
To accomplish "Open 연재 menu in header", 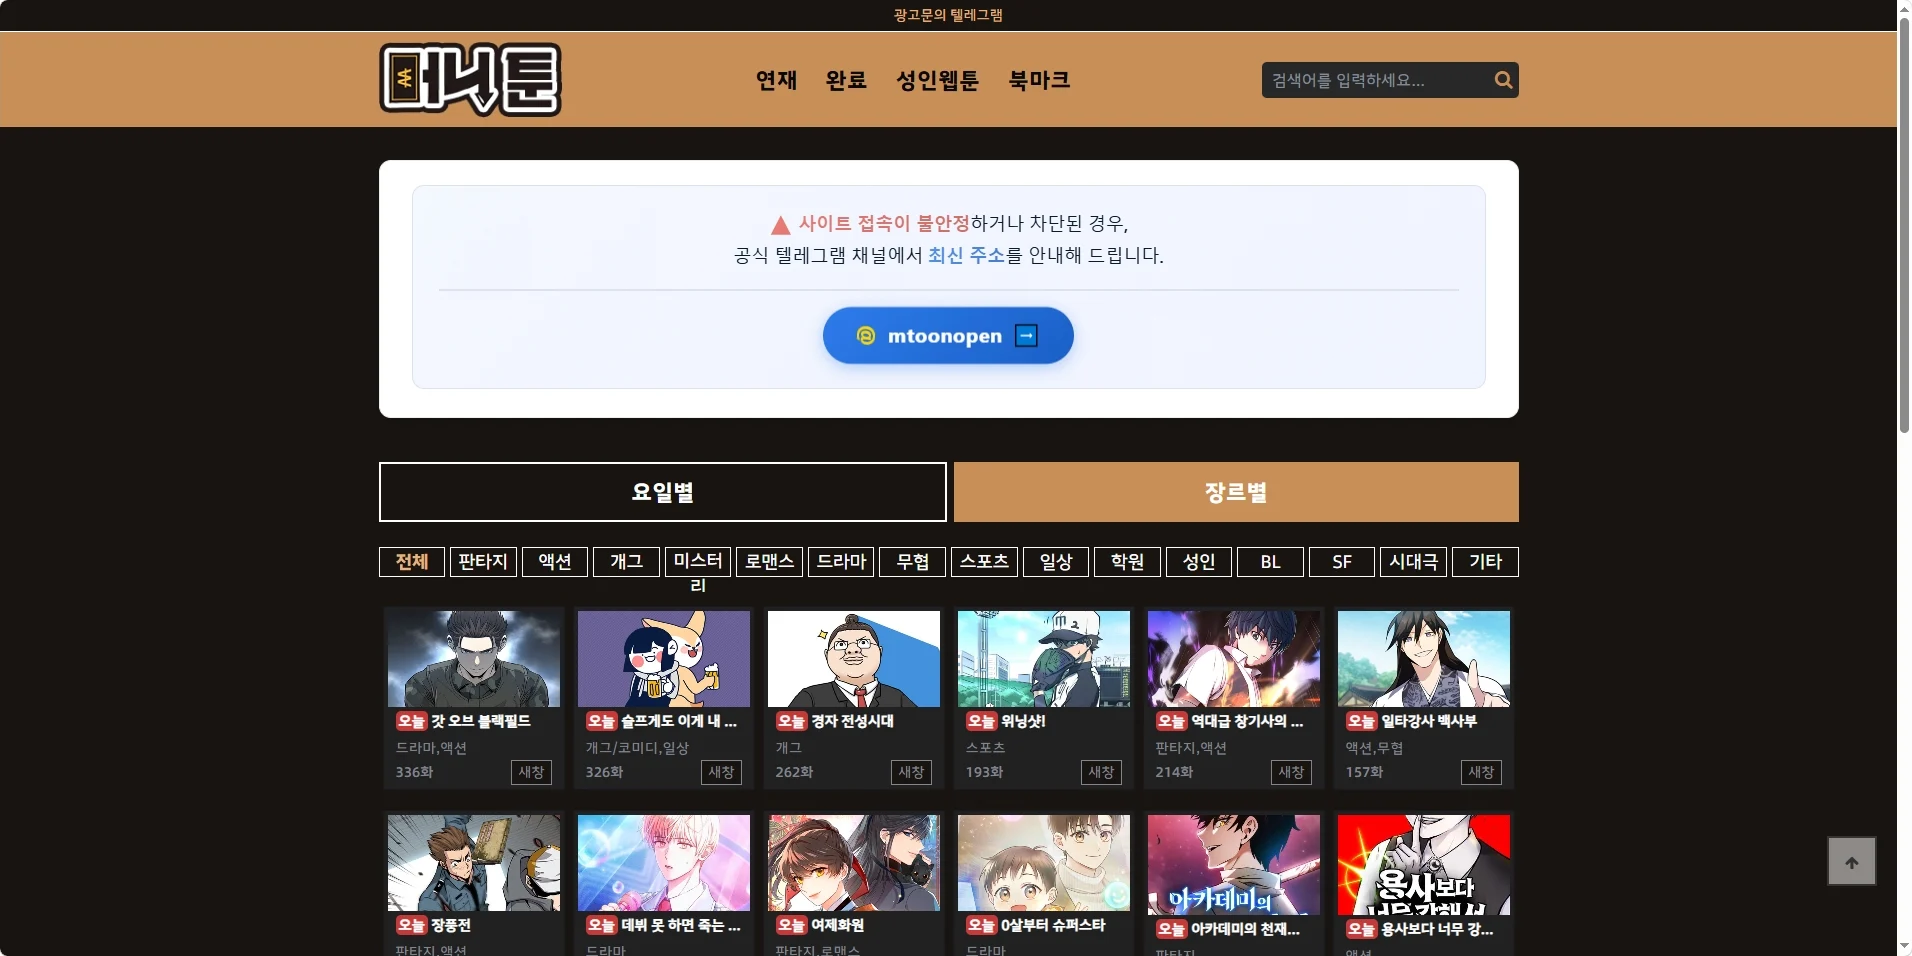I will (776, 80).
